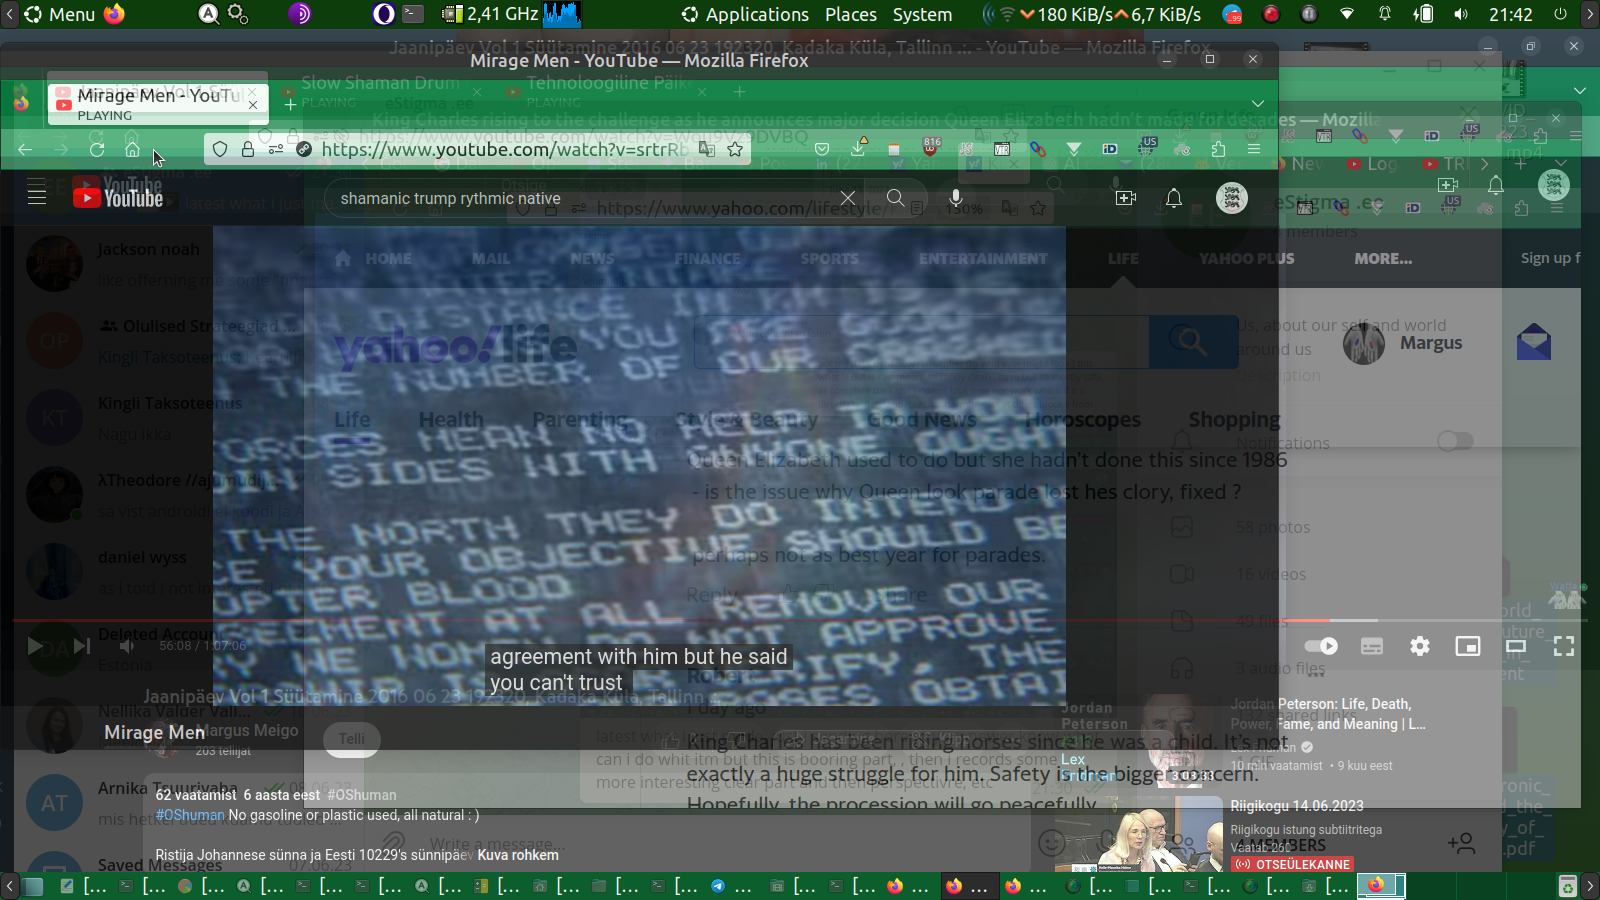Run the YouTube search with the magnifier
The height and width of the screenshot is (900, 1600).
tap(895, 198)
